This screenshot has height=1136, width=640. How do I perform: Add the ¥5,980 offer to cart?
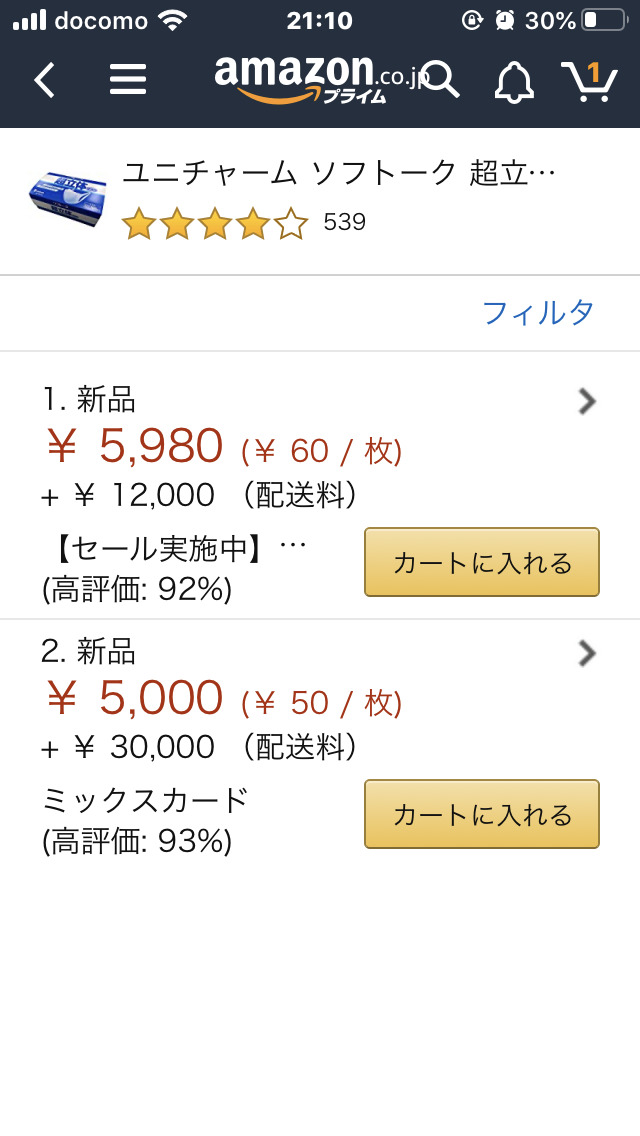481,562
